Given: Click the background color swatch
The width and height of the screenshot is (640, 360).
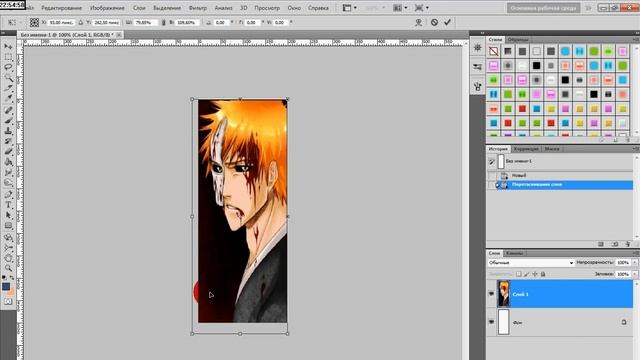Looking at the screenshot, I should click(11, 292).
